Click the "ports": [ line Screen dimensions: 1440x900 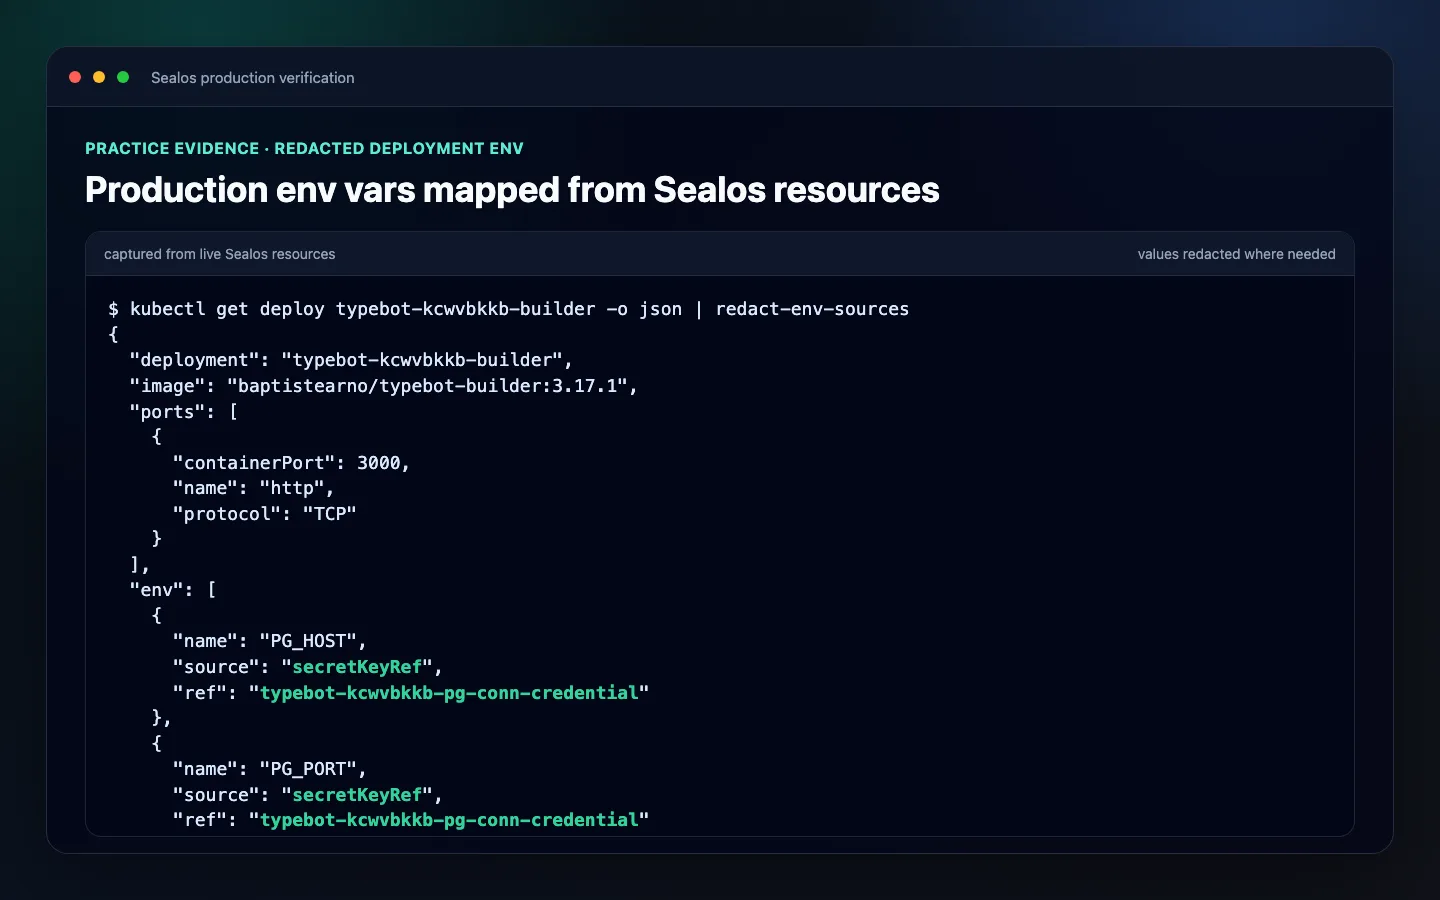[184, 412]
